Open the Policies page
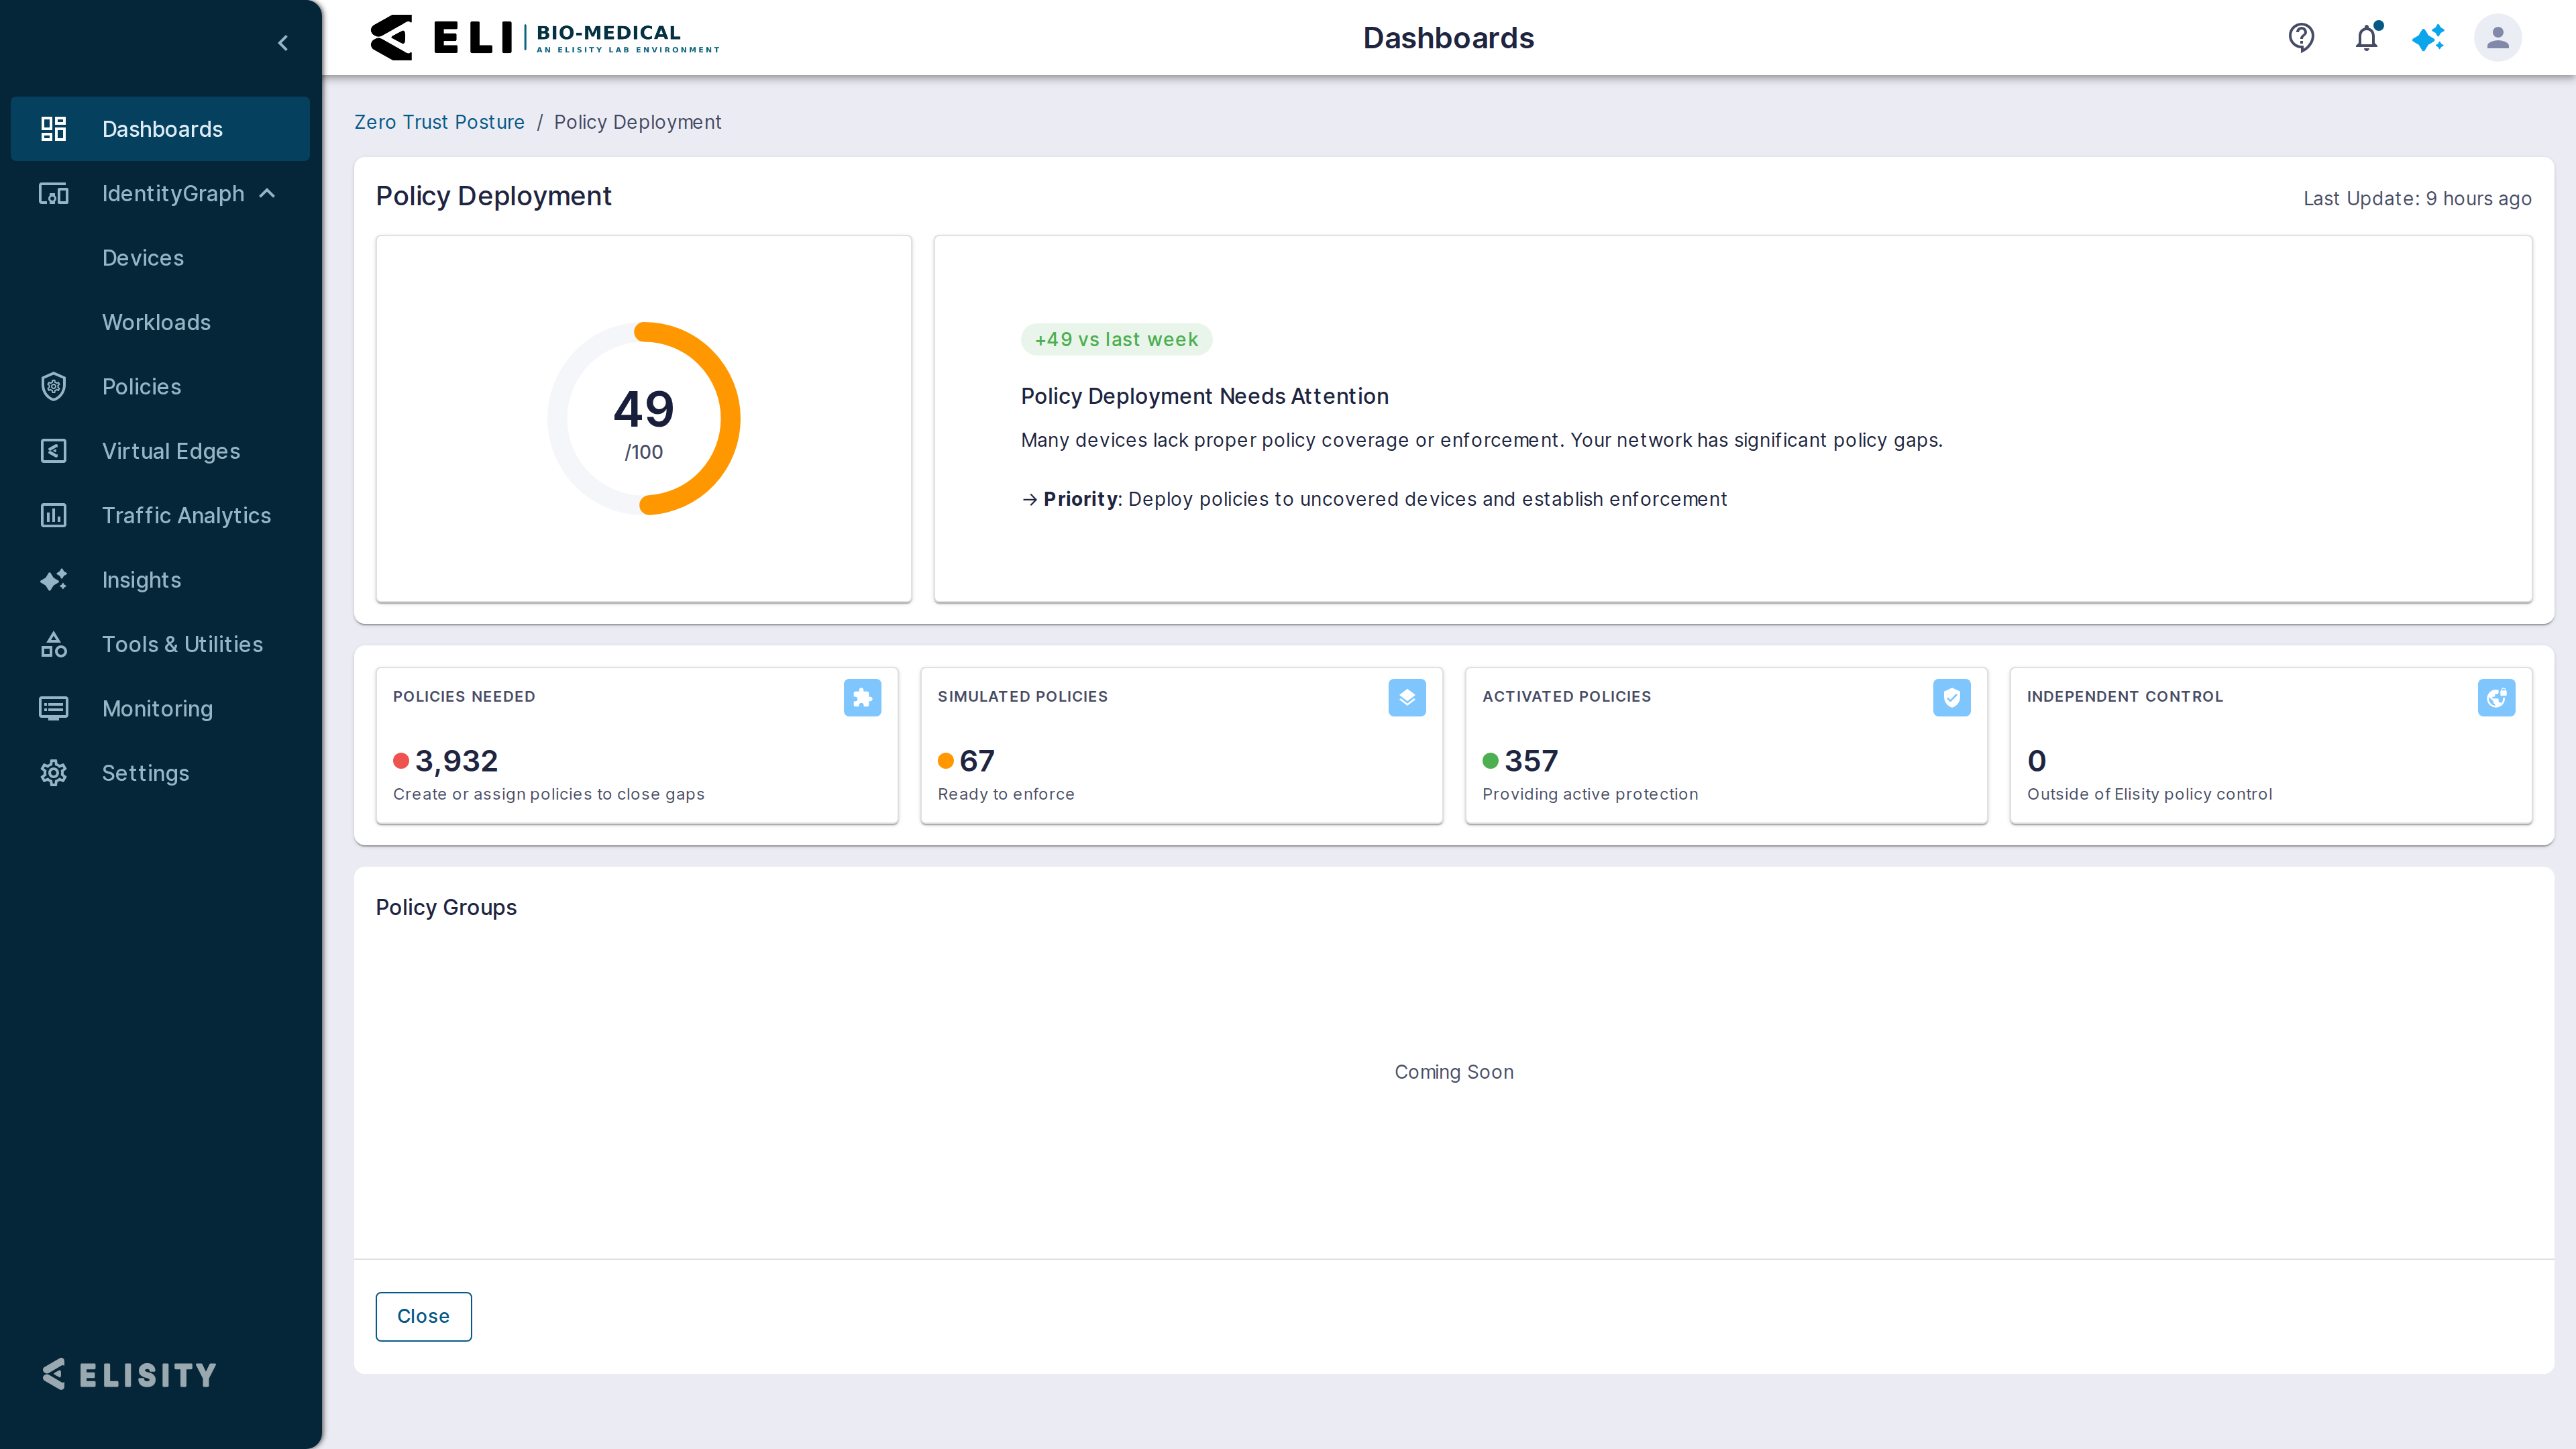 click(141, 387)
